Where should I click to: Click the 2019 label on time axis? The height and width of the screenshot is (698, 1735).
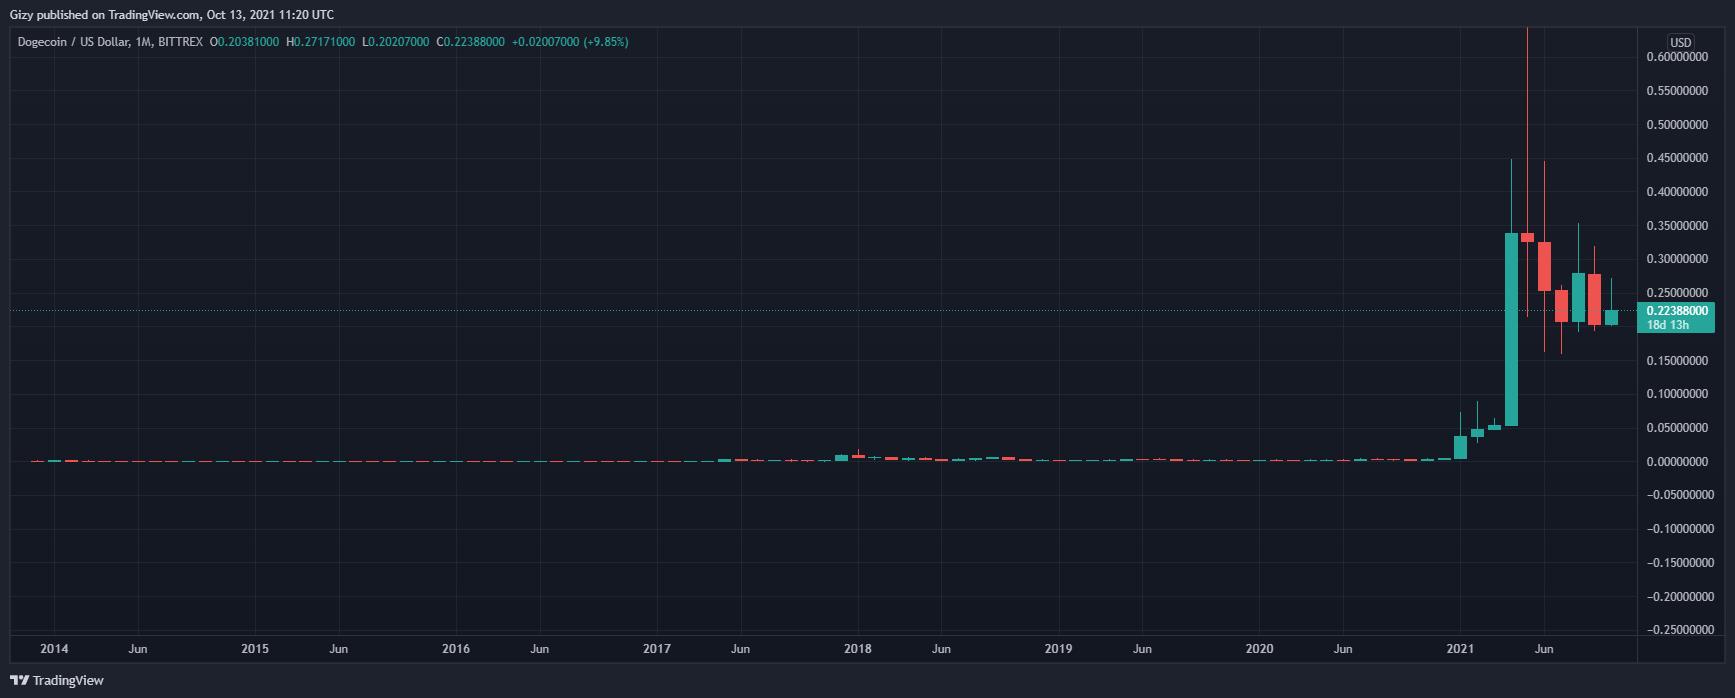click(x=1059, y=649)
